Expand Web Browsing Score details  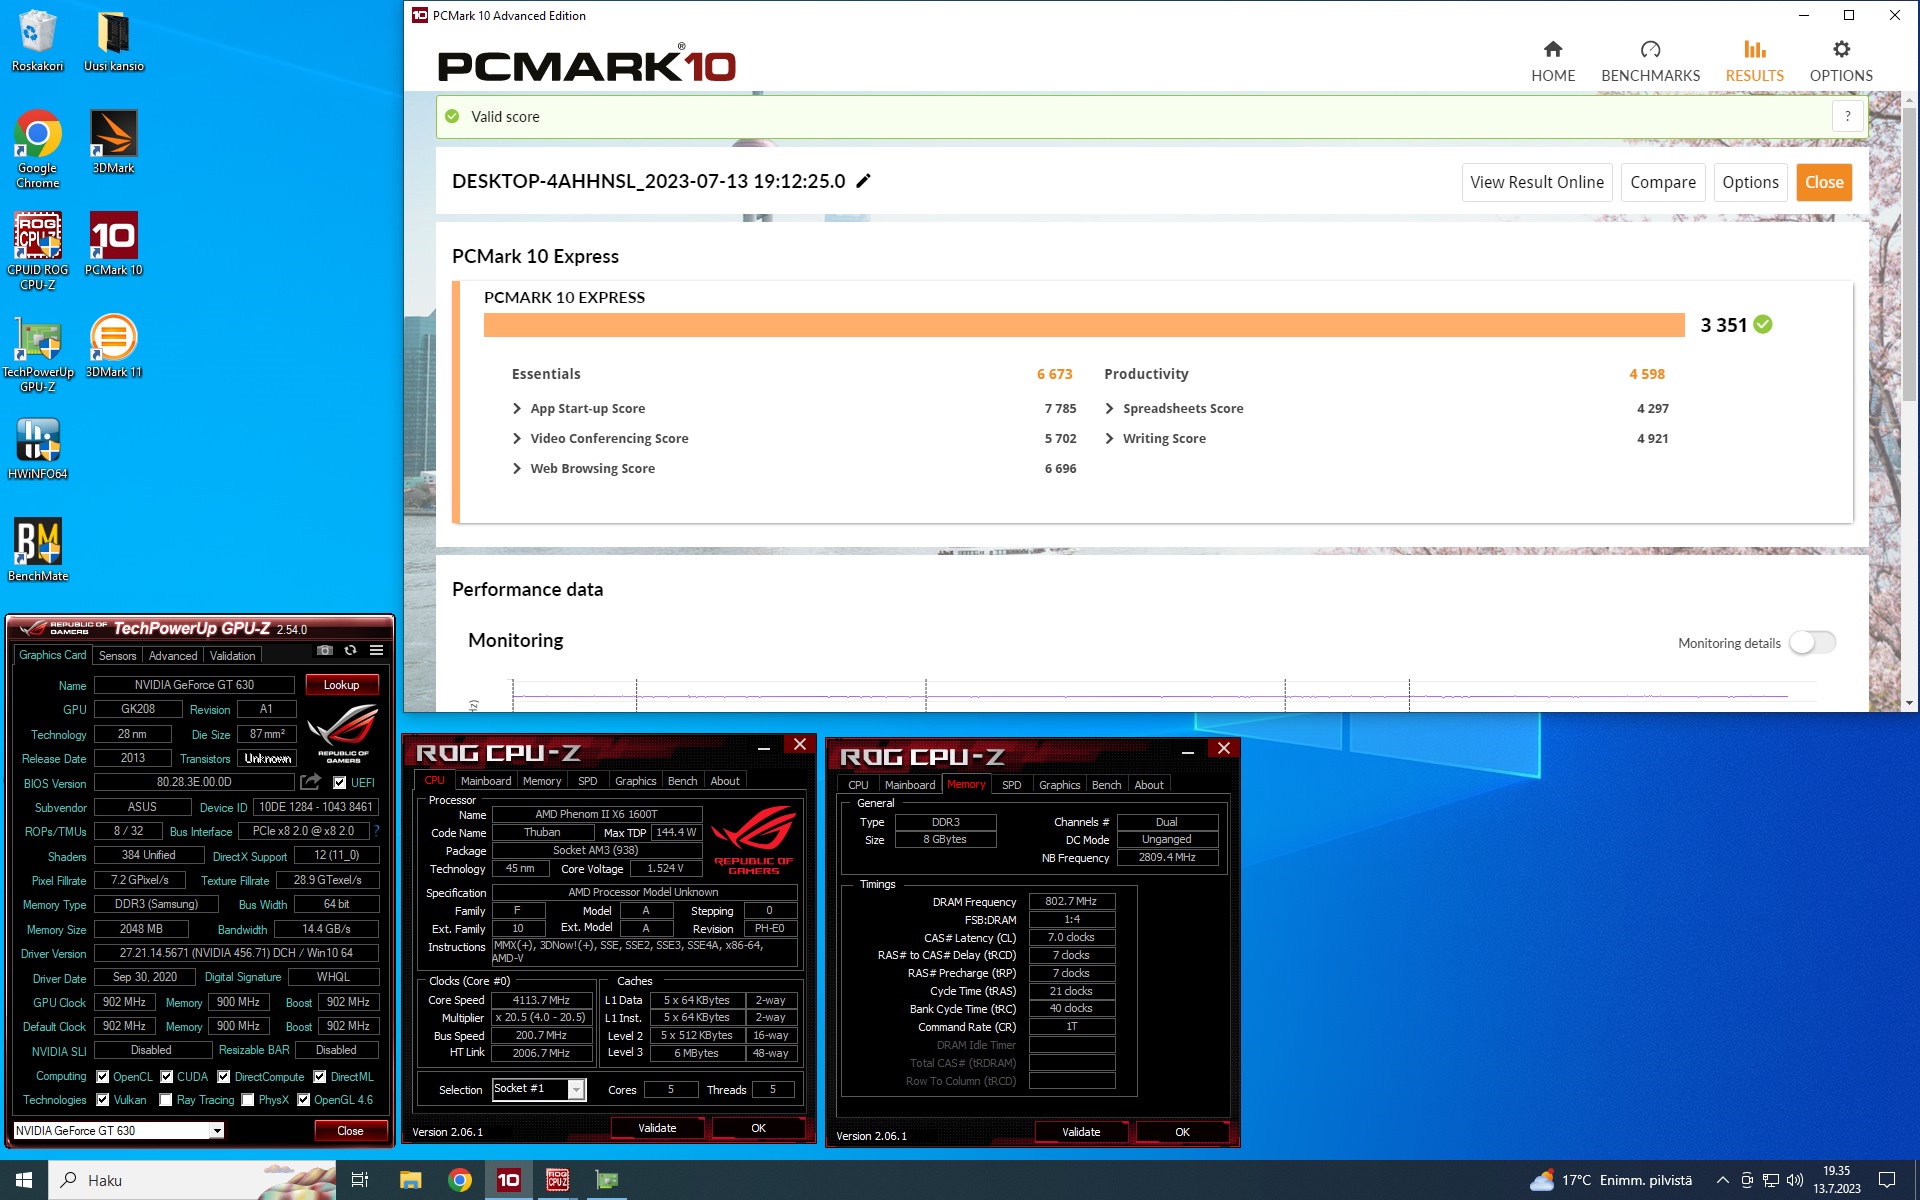[517, 468]
